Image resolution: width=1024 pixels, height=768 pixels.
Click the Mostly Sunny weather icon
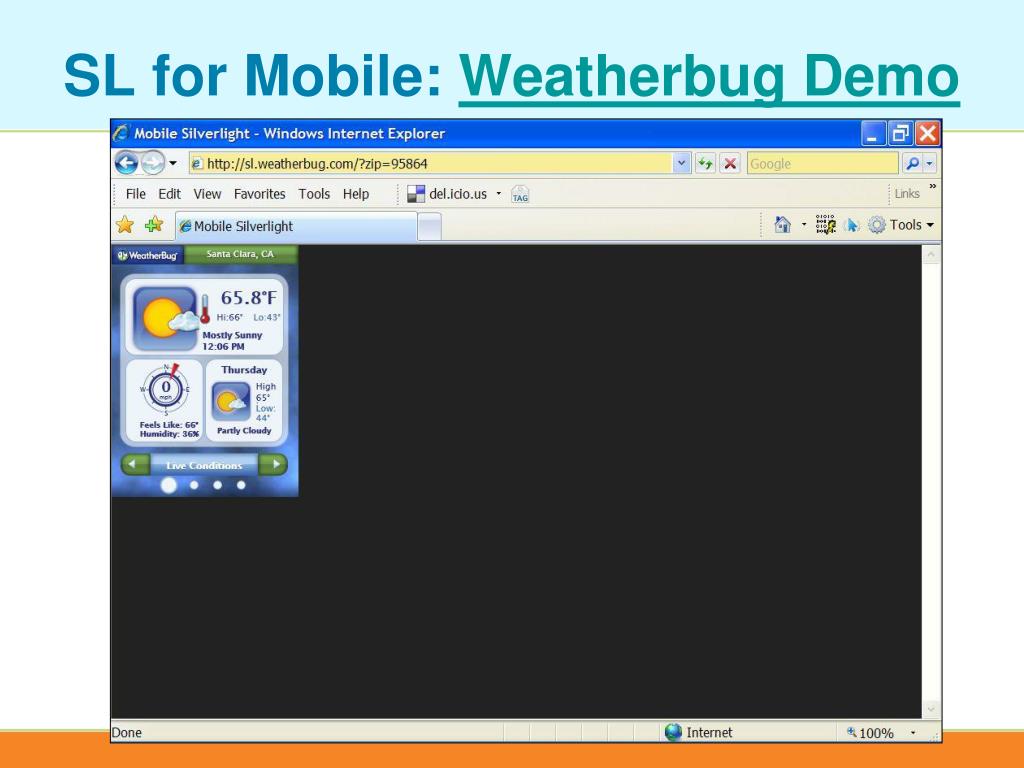pyautogui.click(x=166, y=318)
